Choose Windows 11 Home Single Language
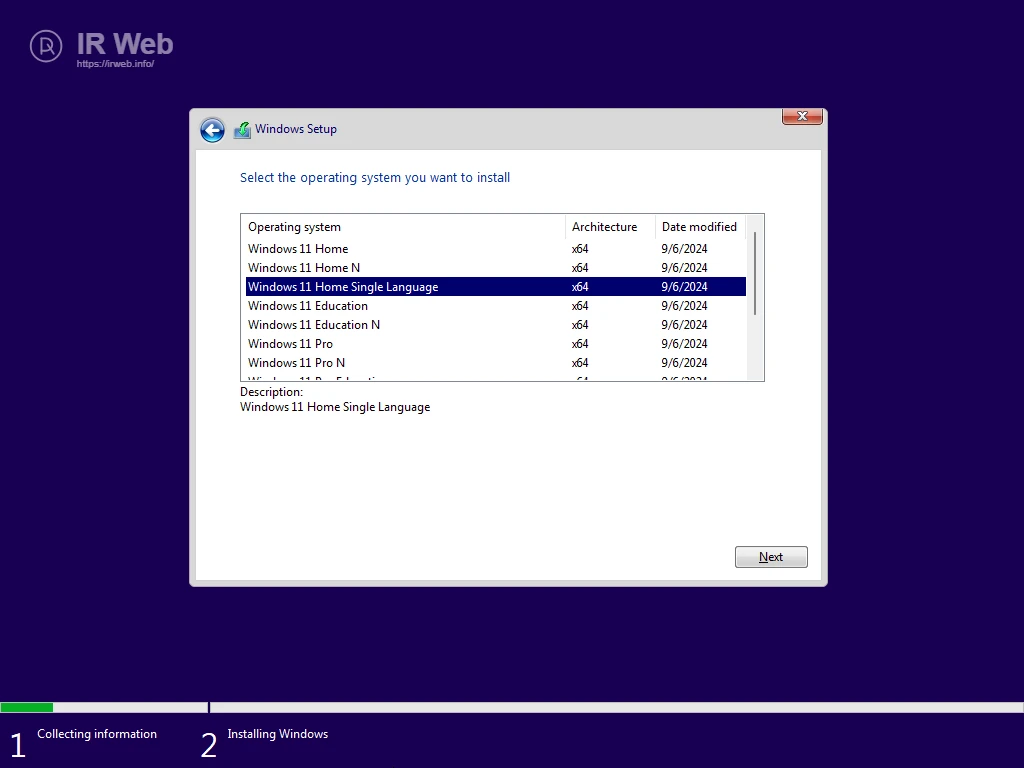 pyautogui.click(x=343, y=287)
